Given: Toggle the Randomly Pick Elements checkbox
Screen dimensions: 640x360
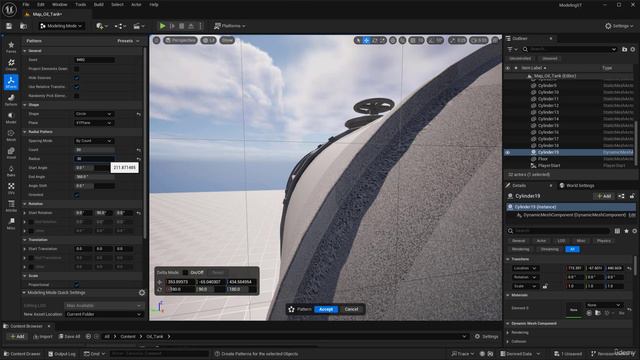Looking at the screenshot, I should point(76,96).
